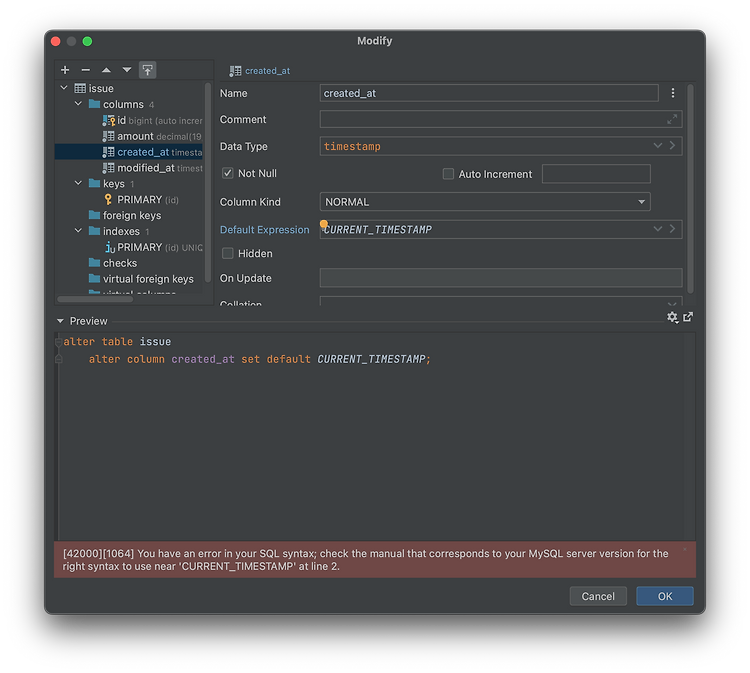Expand the Comment field editor icon
Image resolution: width=750 pixels, height=673 pixels.
(672, 119)
